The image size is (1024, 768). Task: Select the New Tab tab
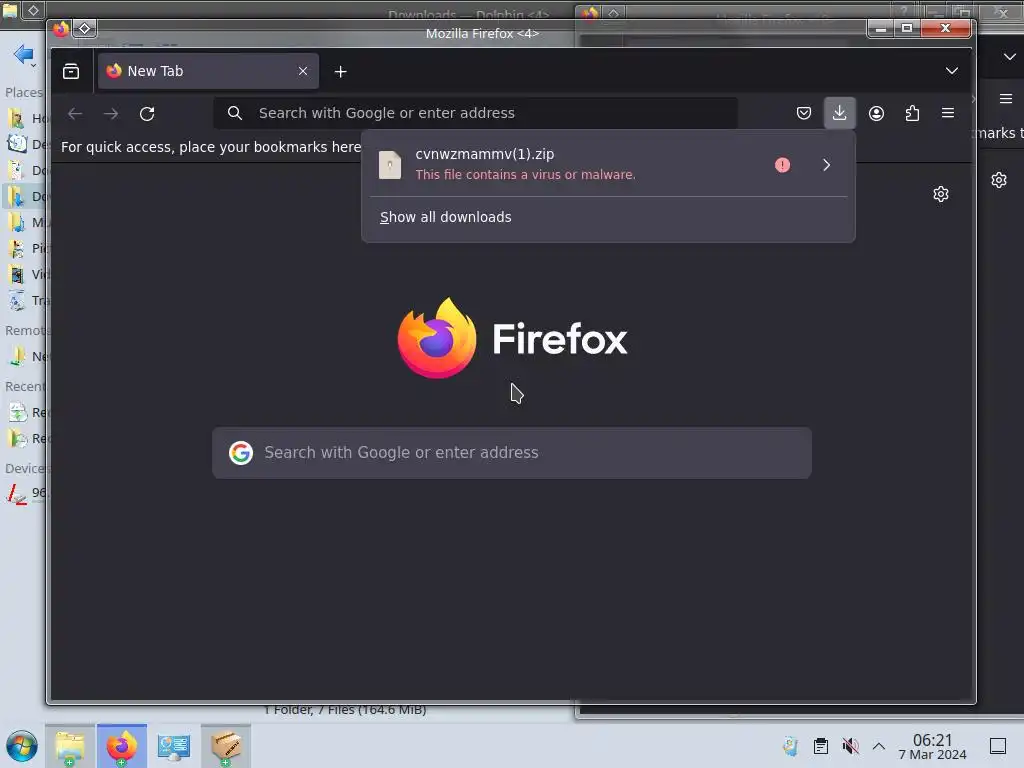point(208,71)
